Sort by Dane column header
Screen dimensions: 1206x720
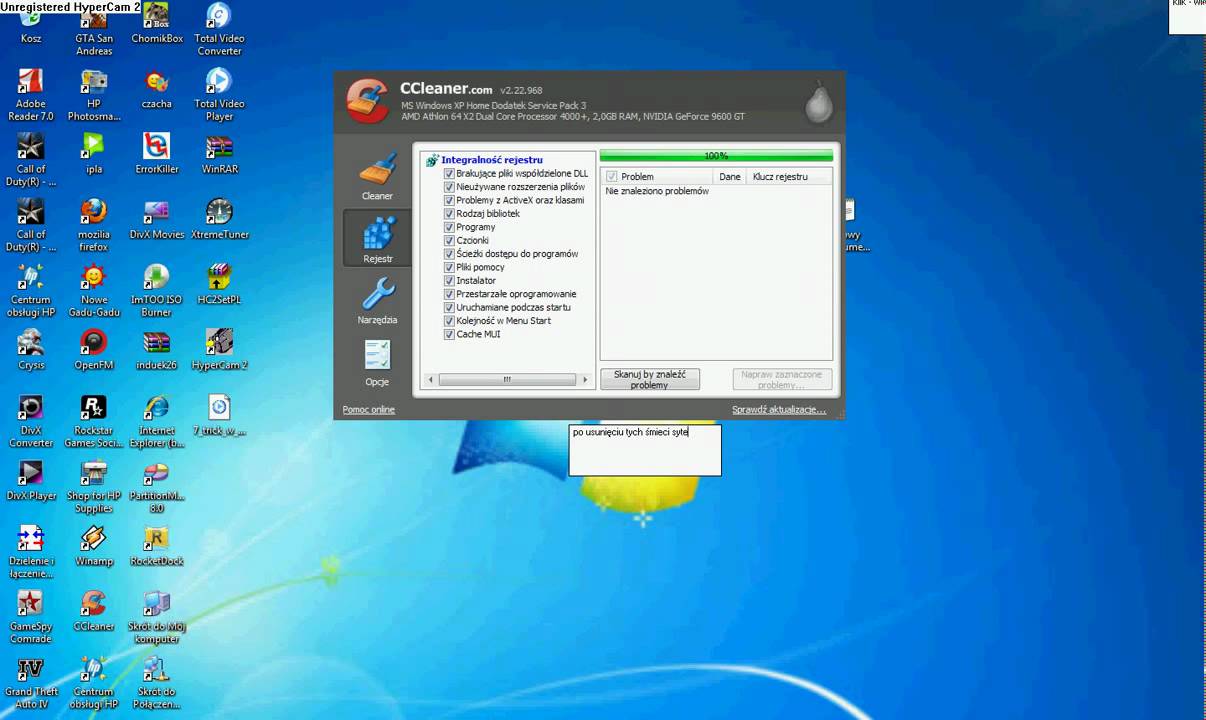[x=730, y=177]
